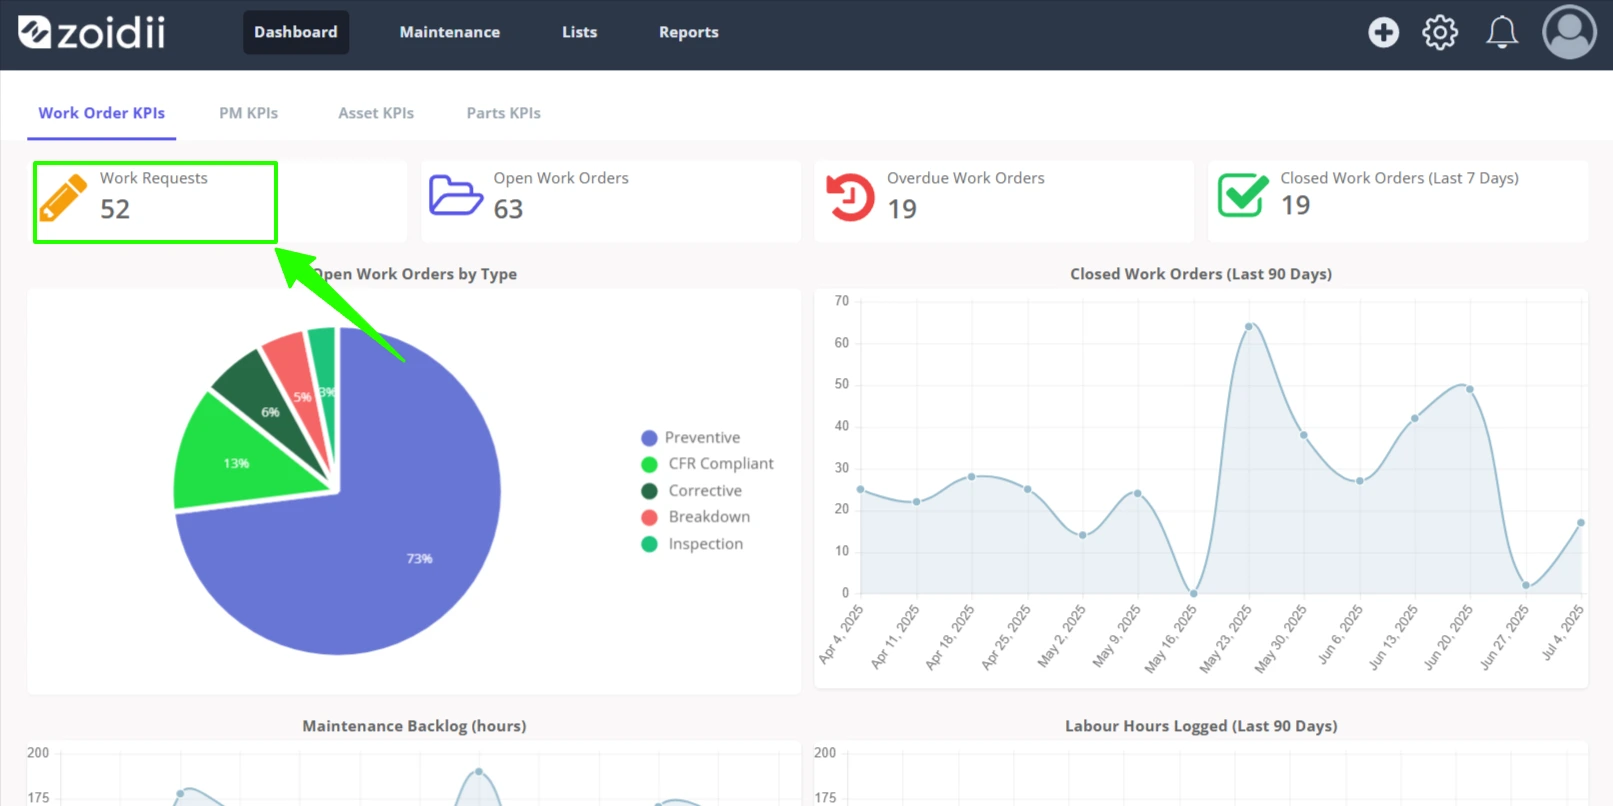This screenshot has width=1613, height=806.
Task: Open the Lists menu
Action: tap(579, 32)
